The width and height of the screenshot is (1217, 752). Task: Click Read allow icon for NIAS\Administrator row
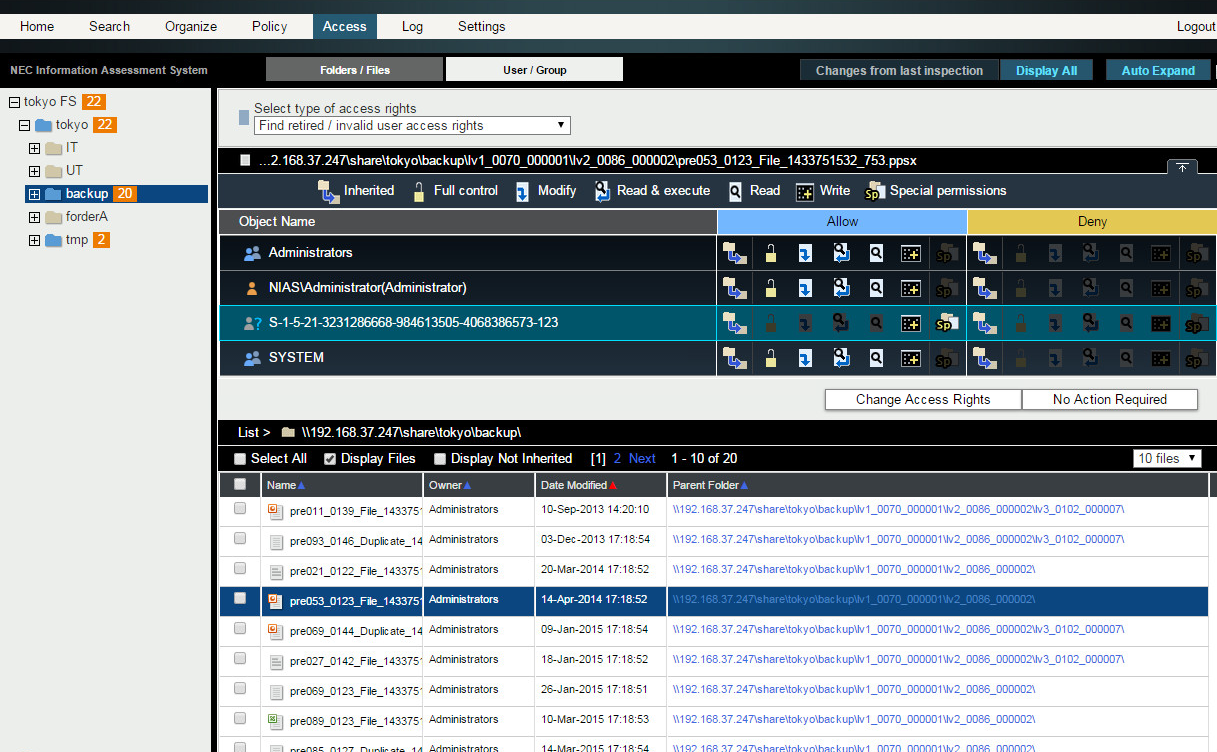coord(876,289)
